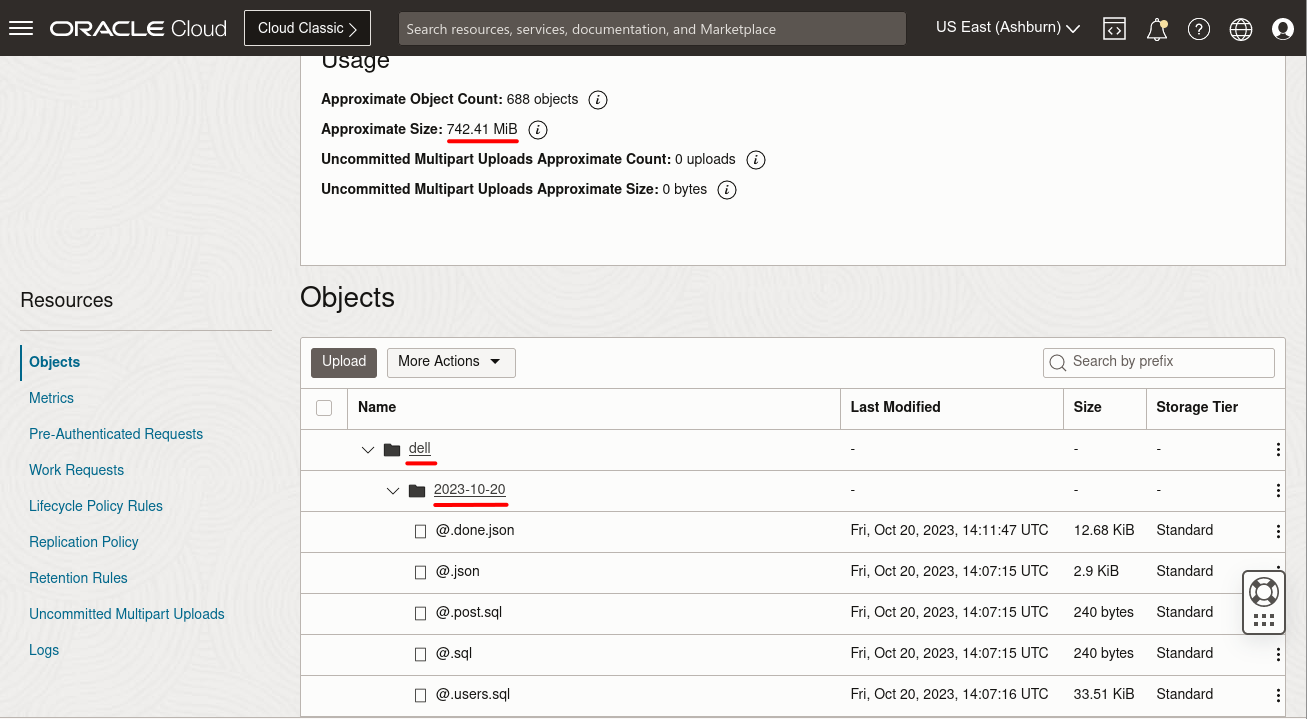The width and height of the screenshot is (1307, 719).
Task: Check the checkbox beside @.done.json
Action: (420, 530)
